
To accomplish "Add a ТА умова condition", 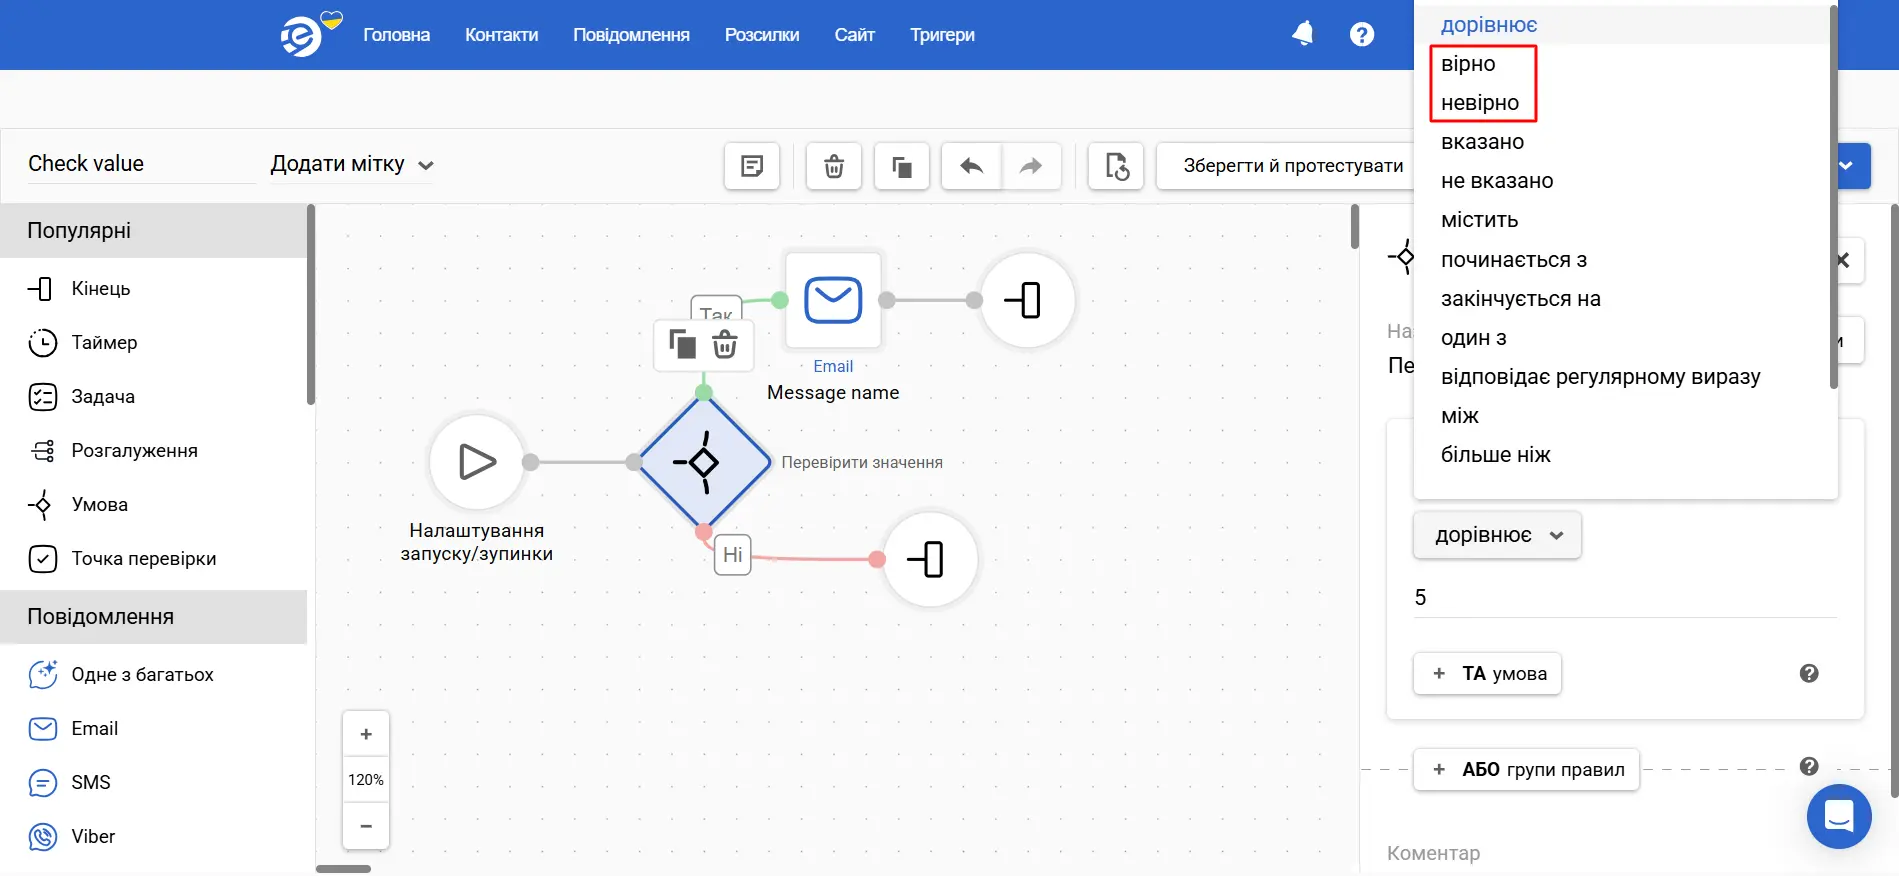I will click(1487, 674).
